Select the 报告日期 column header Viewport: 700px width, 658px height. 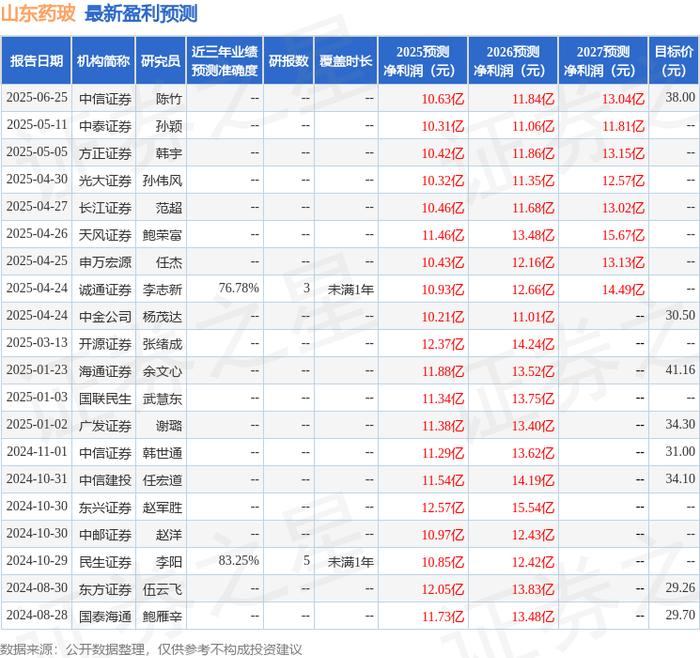pos(36,61)
